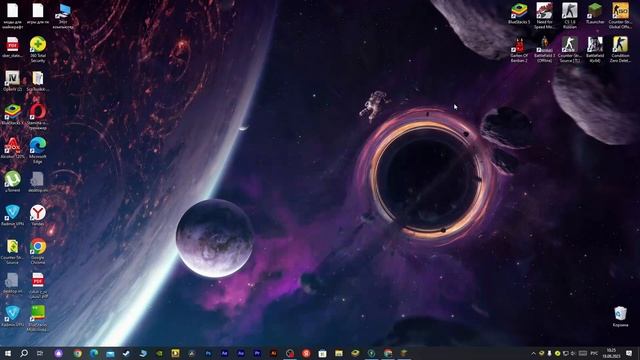Select the Google Chrome desktop shortcut
The width and height of the screenshot is (640, 360).
tap(38, 251)
